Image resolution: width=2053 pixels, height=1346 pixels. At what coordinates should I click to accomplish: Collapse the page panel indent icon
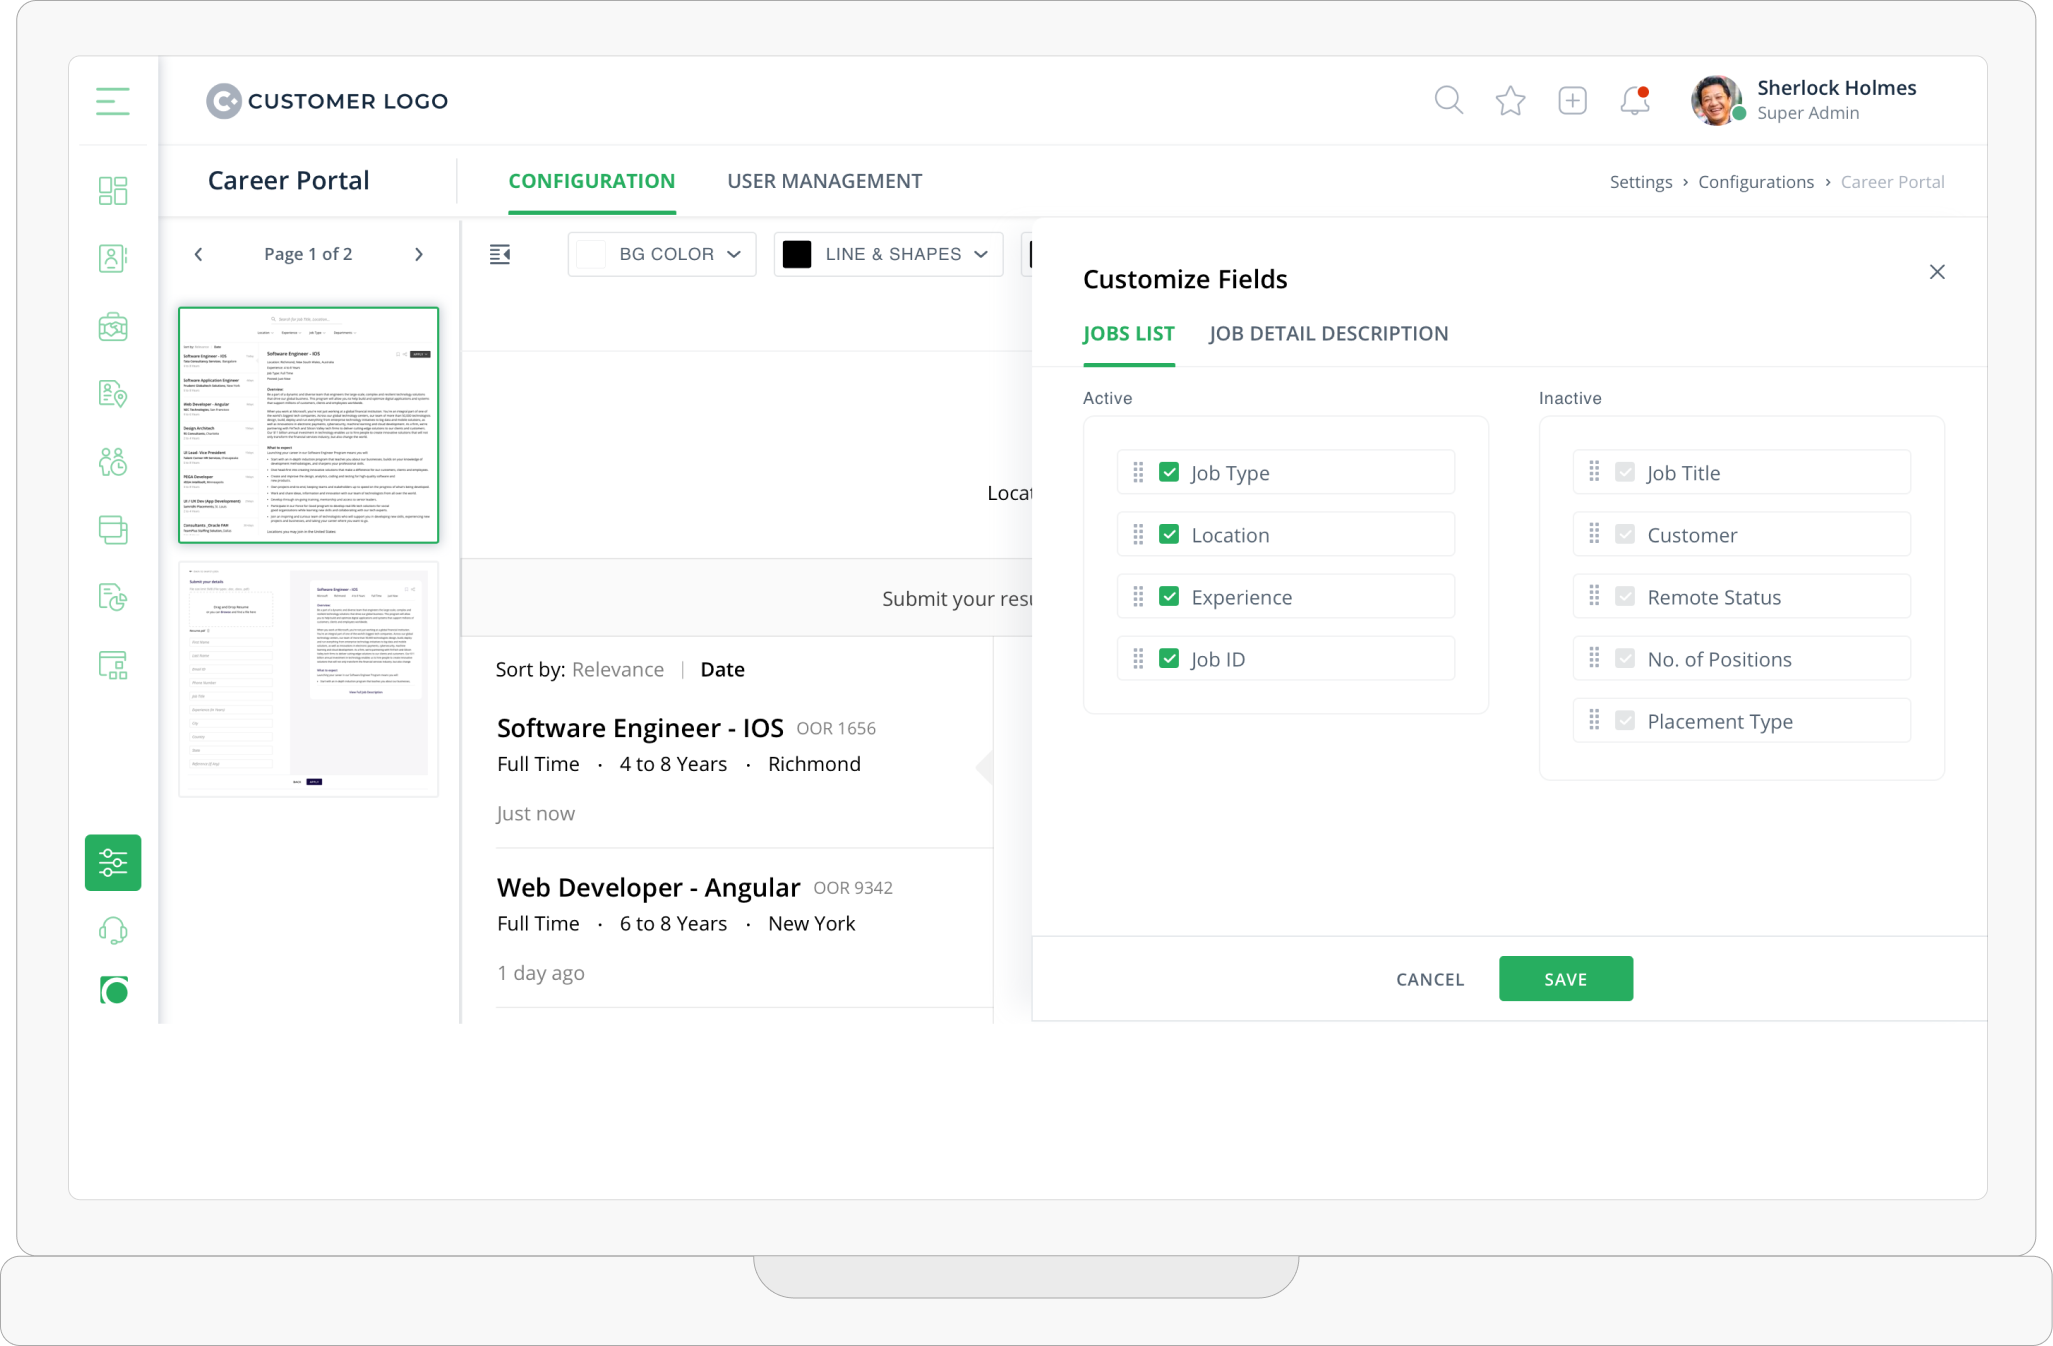[500, 254]
